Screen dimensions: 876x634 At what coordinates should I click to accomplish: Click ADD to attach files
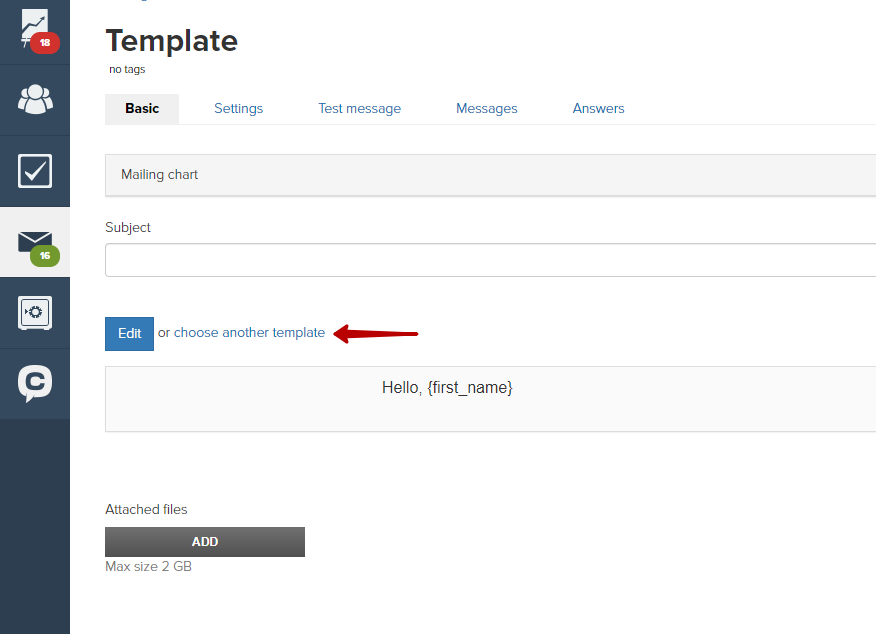(x=205, y=542)
